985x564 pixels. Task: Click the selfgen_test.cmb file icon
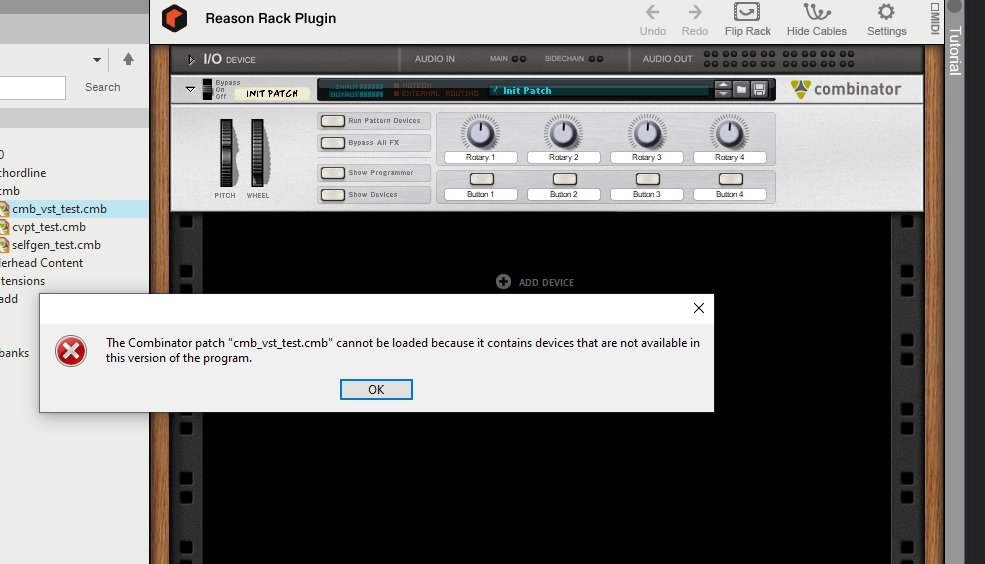point(4,245)
